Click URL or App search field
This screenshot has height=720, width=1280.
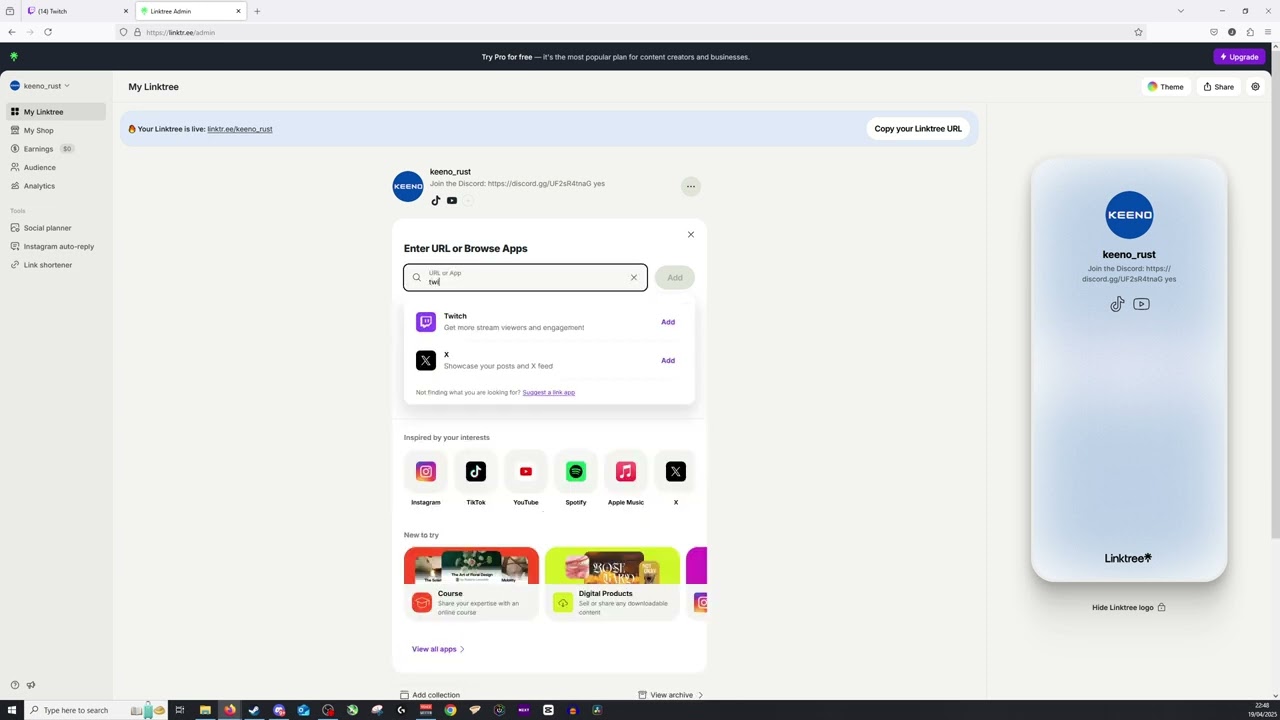tap(525, 277)
